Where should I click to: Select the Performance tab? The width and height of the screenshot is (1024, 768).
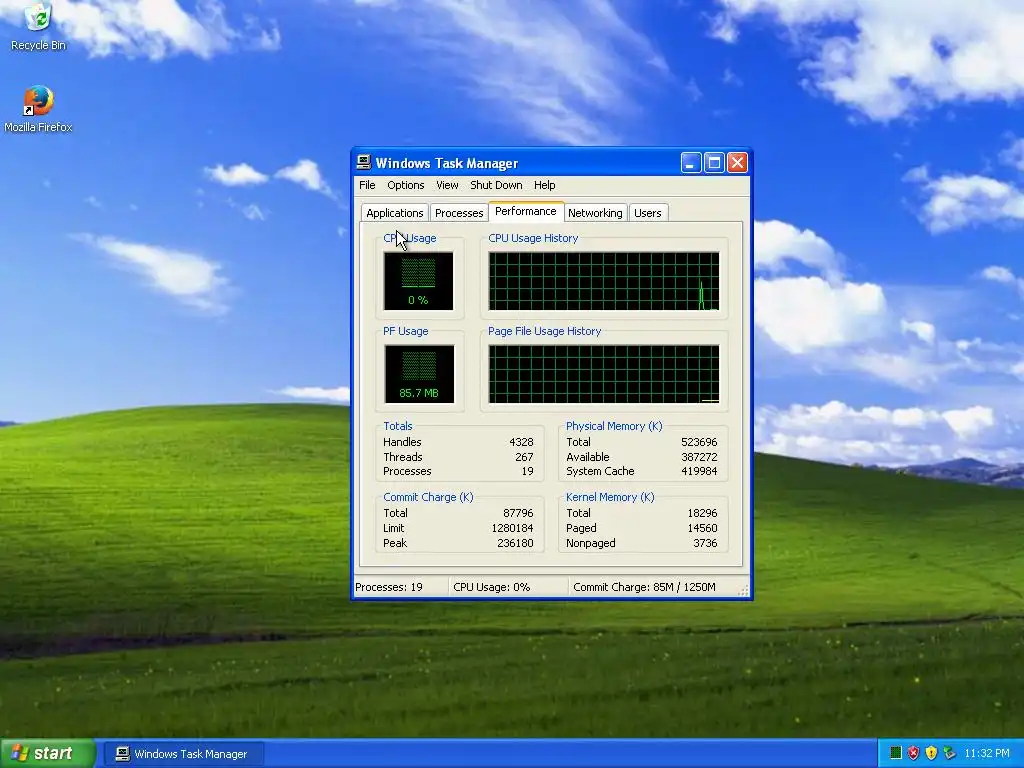(x=526, y=211)
